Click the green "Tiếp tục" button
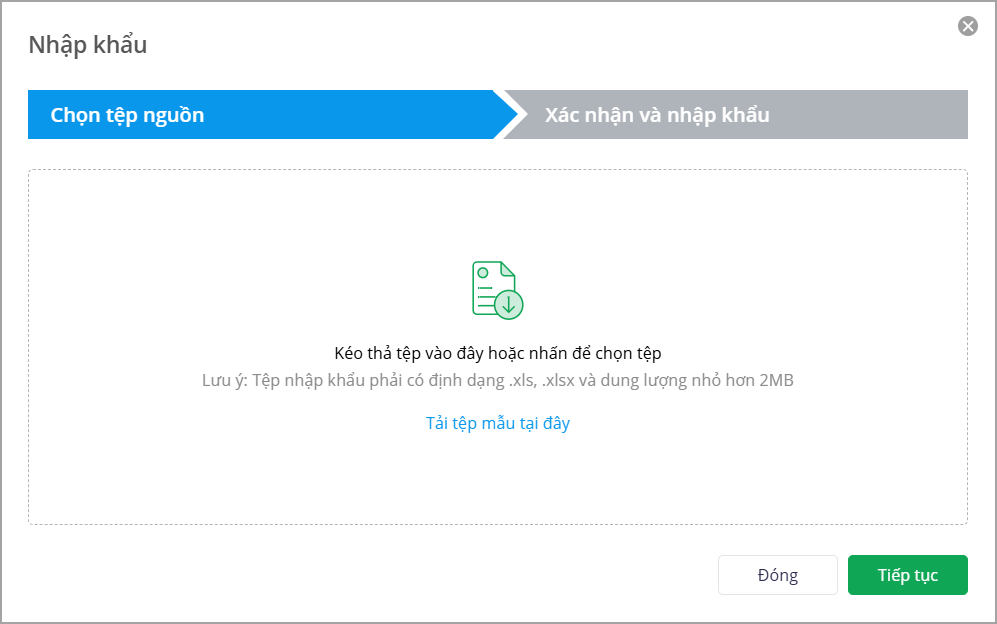997x624 pixels. tap(907, 575)
